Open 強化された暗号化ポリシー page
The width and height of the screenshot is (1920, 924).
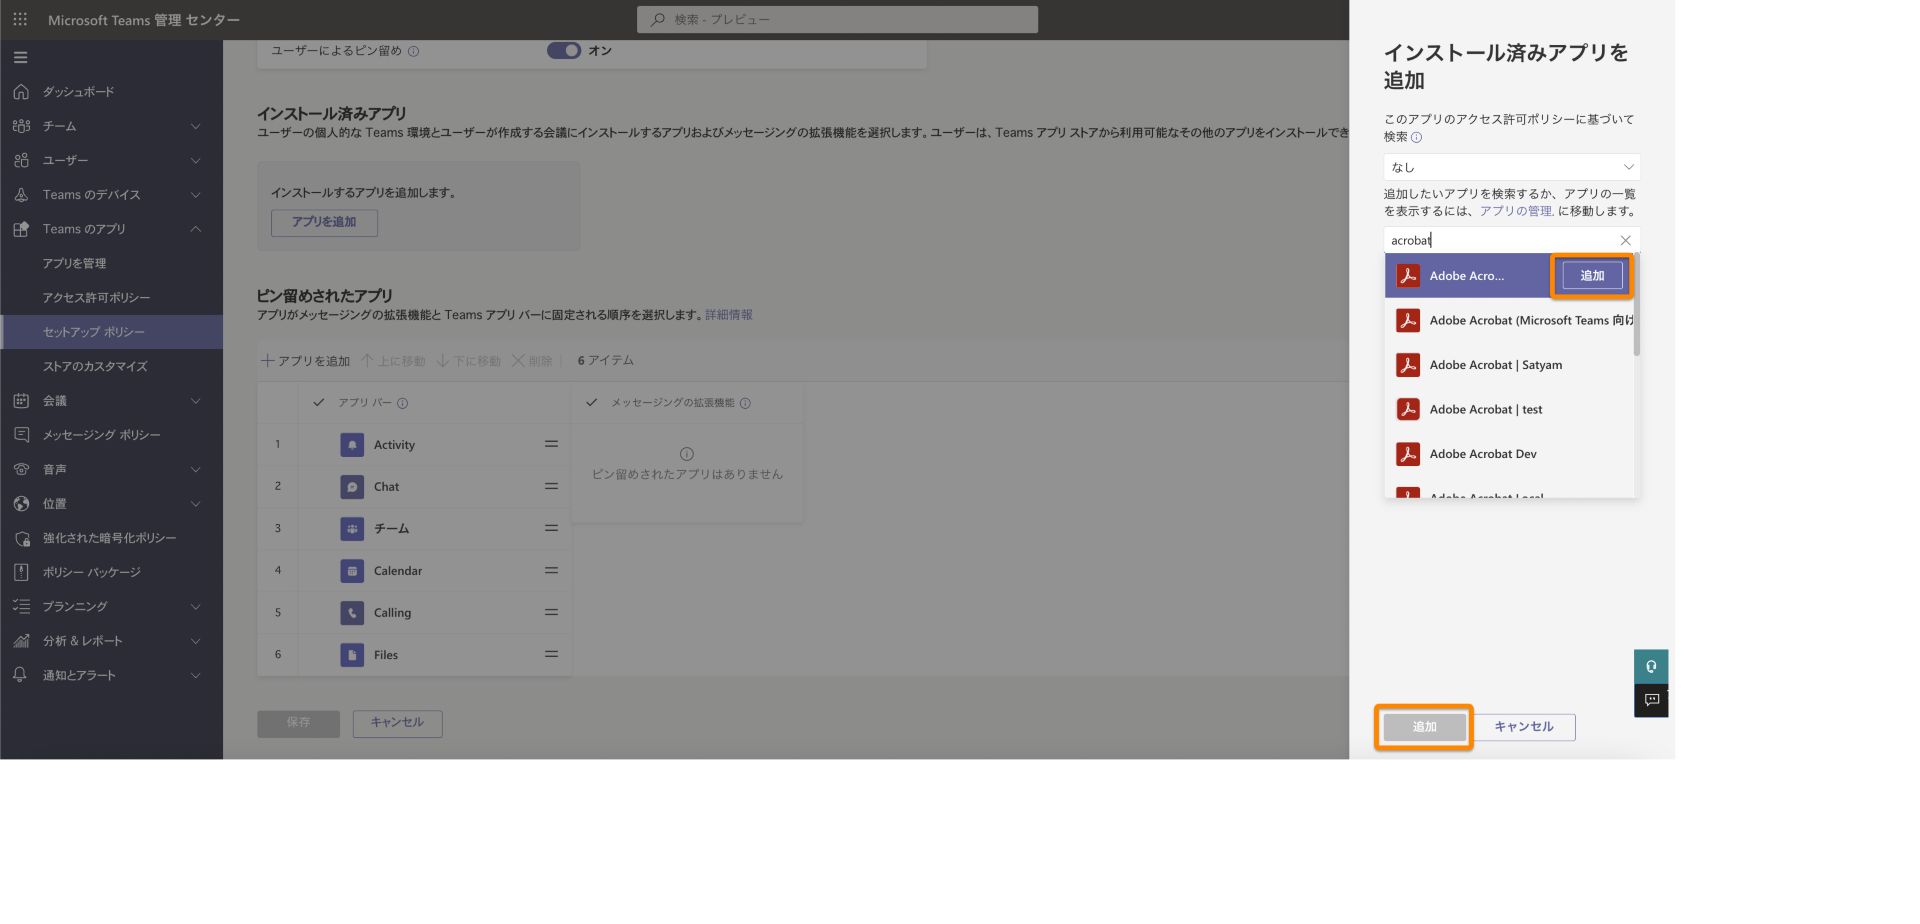[109, 538]
